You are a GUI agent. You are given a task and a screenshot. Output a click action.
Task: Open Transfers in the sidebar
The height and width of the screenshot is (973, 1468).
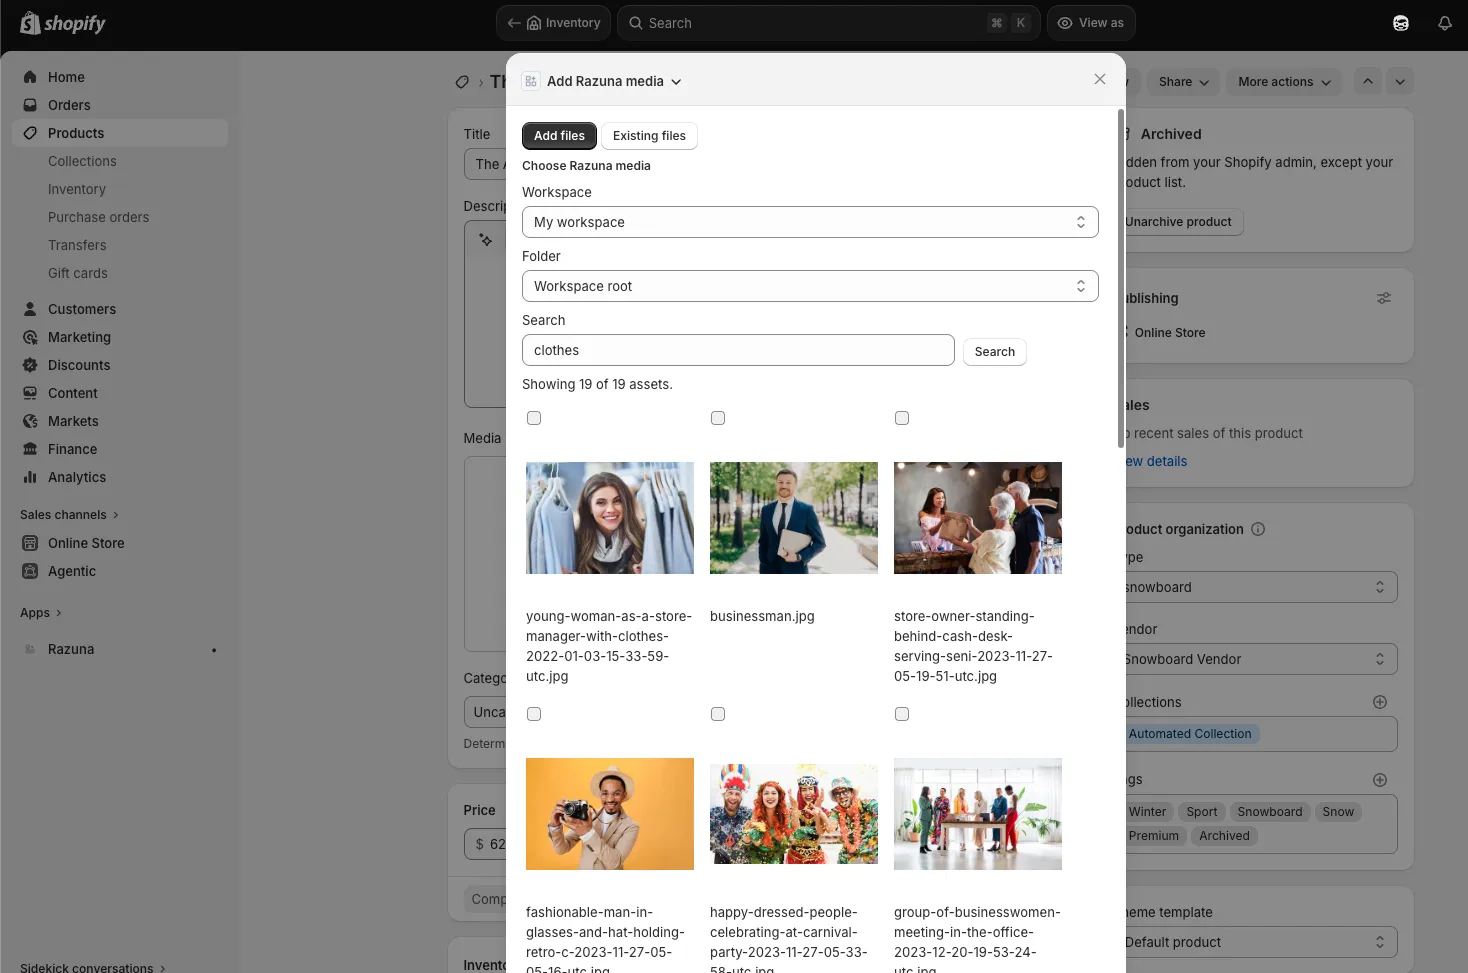coord(77,245)
